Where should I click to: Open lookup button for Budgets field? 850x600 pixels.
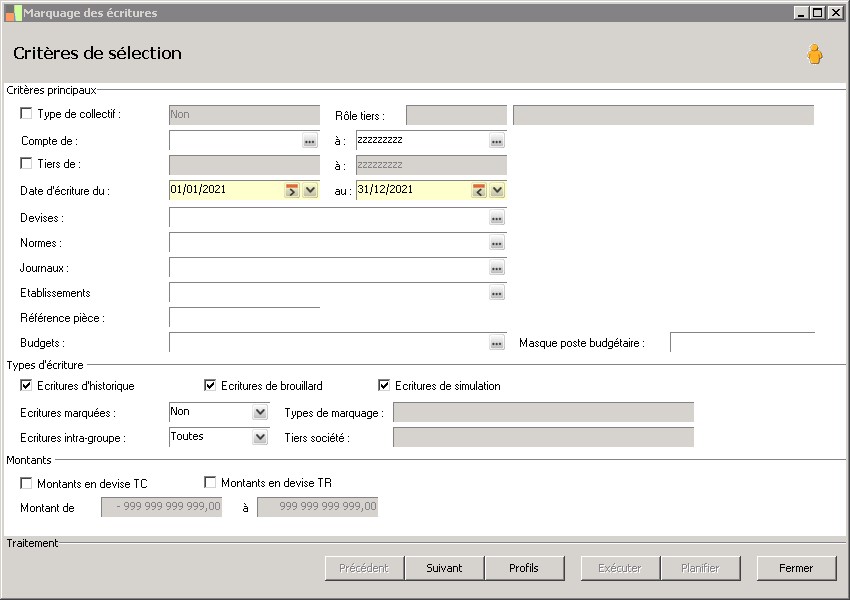[x=497, y=343]
